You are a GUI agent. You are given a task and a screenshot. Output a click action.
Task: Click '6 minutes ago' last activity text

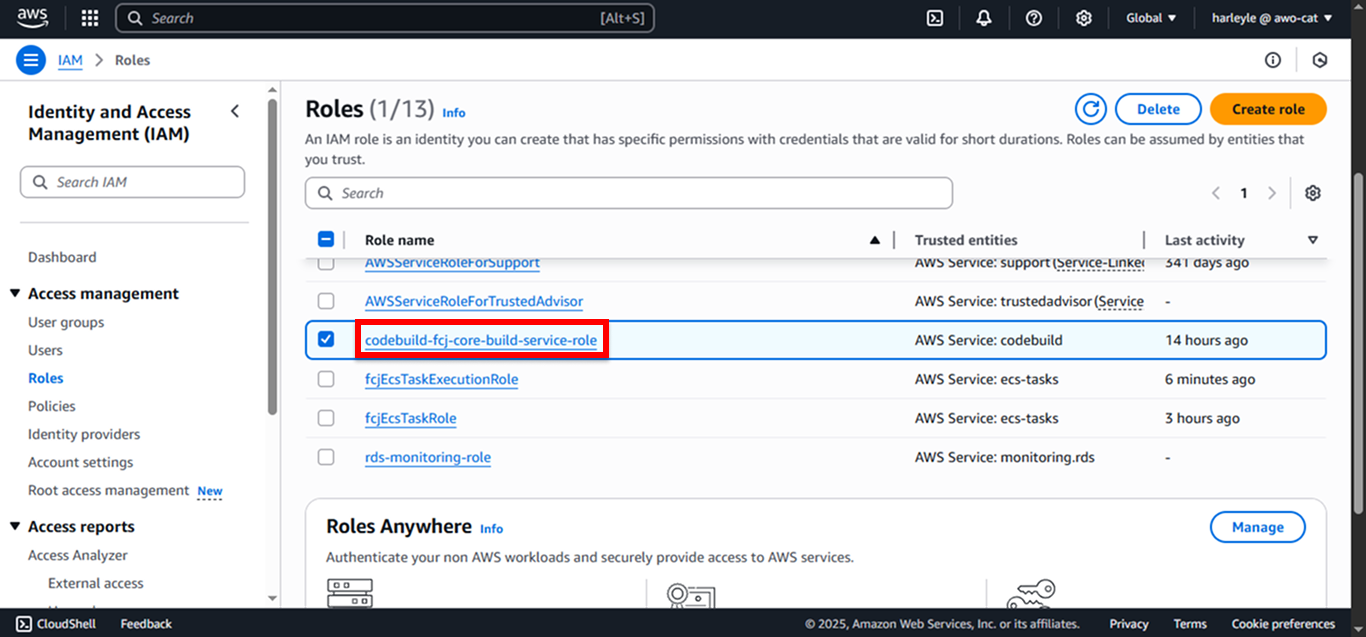[1210, 379]
